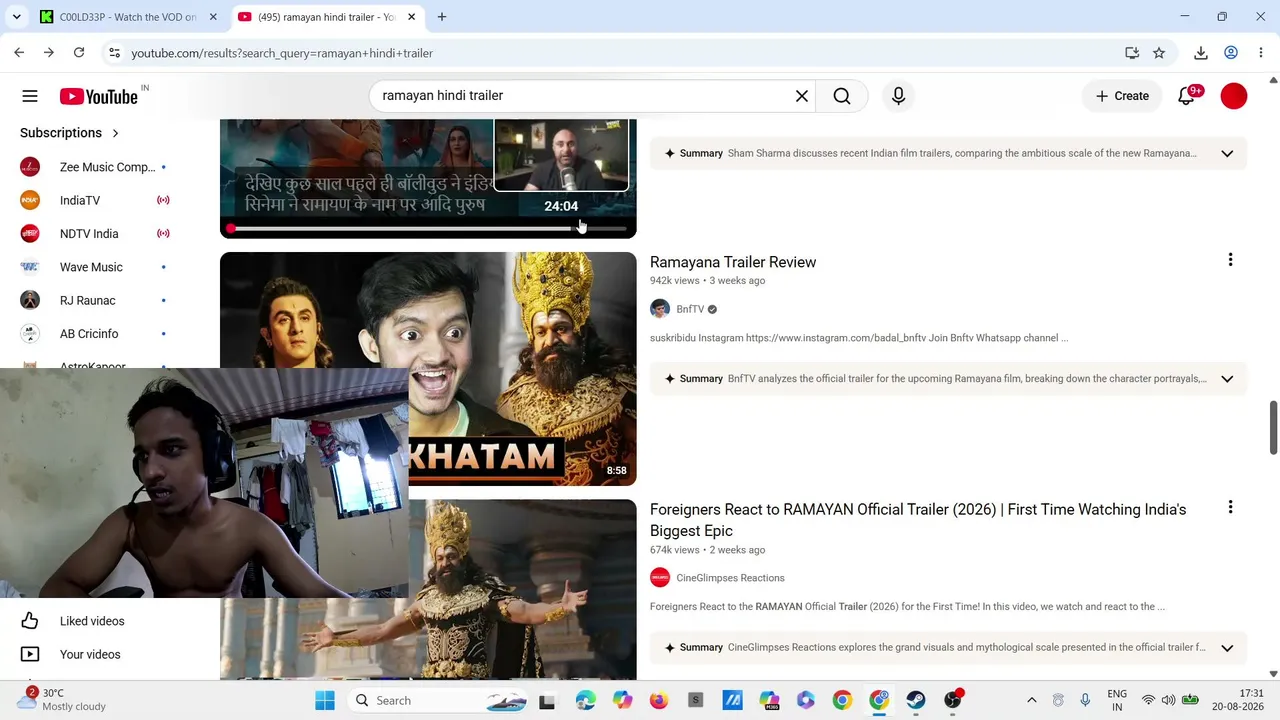Image resolution: width=1280 pixels, height=720 pixels.
Task: Close the C00LD33P VOD tab
Action: [213, 17]
